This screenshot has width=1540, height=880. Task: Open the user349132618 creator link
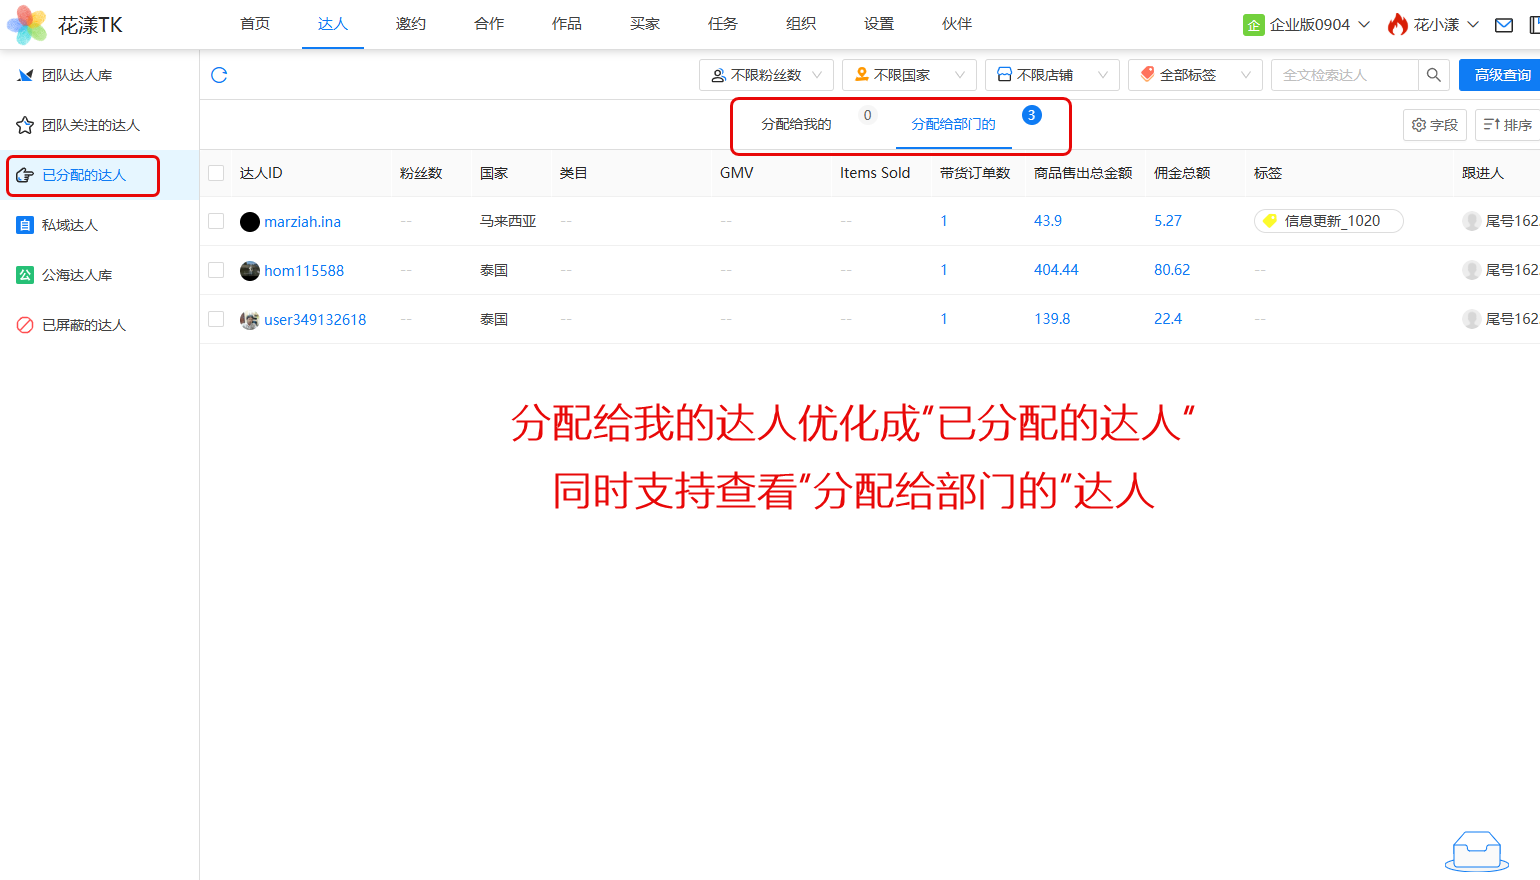click(315, 320)
